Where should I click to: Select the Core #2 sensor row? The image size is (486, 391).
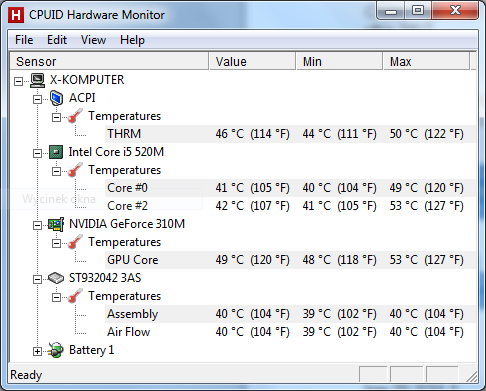[x=290, y=206]
